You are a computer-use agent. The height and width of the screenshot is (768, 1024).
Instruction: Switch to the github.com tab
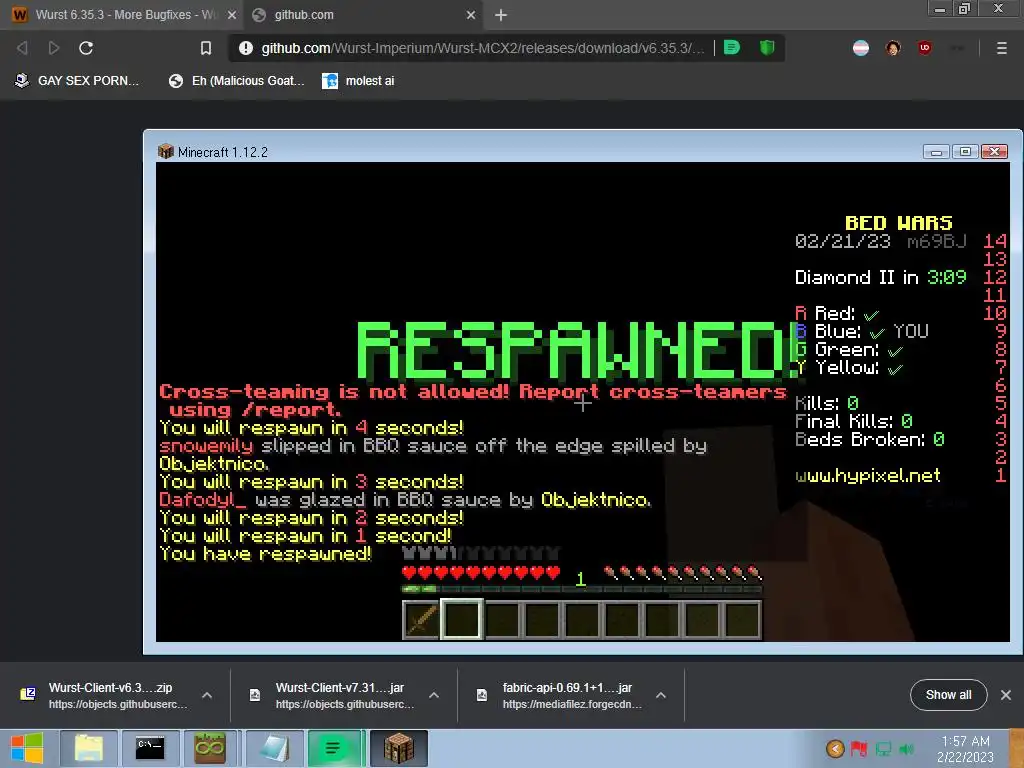pyautogui.click(x=363, y=15)
